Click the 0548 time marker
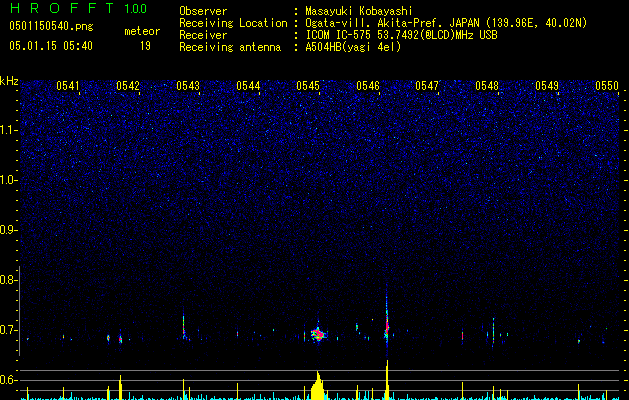 [487, 85]
